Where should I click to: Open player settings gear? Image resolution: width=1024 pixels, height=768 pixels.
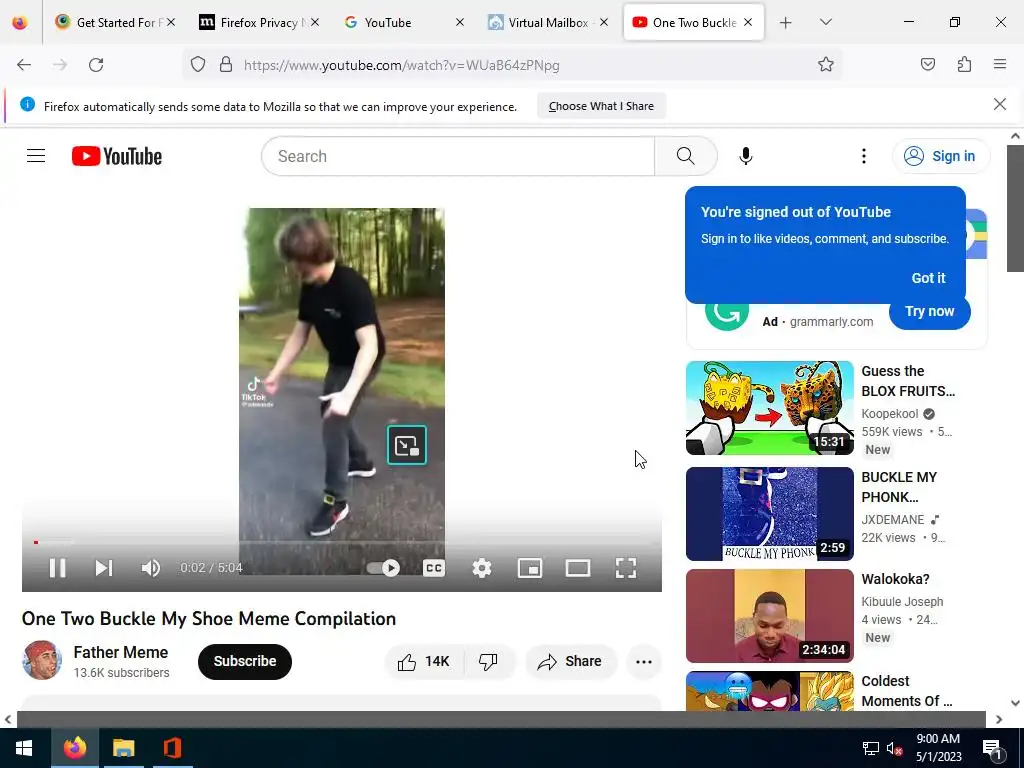[482, 568]
